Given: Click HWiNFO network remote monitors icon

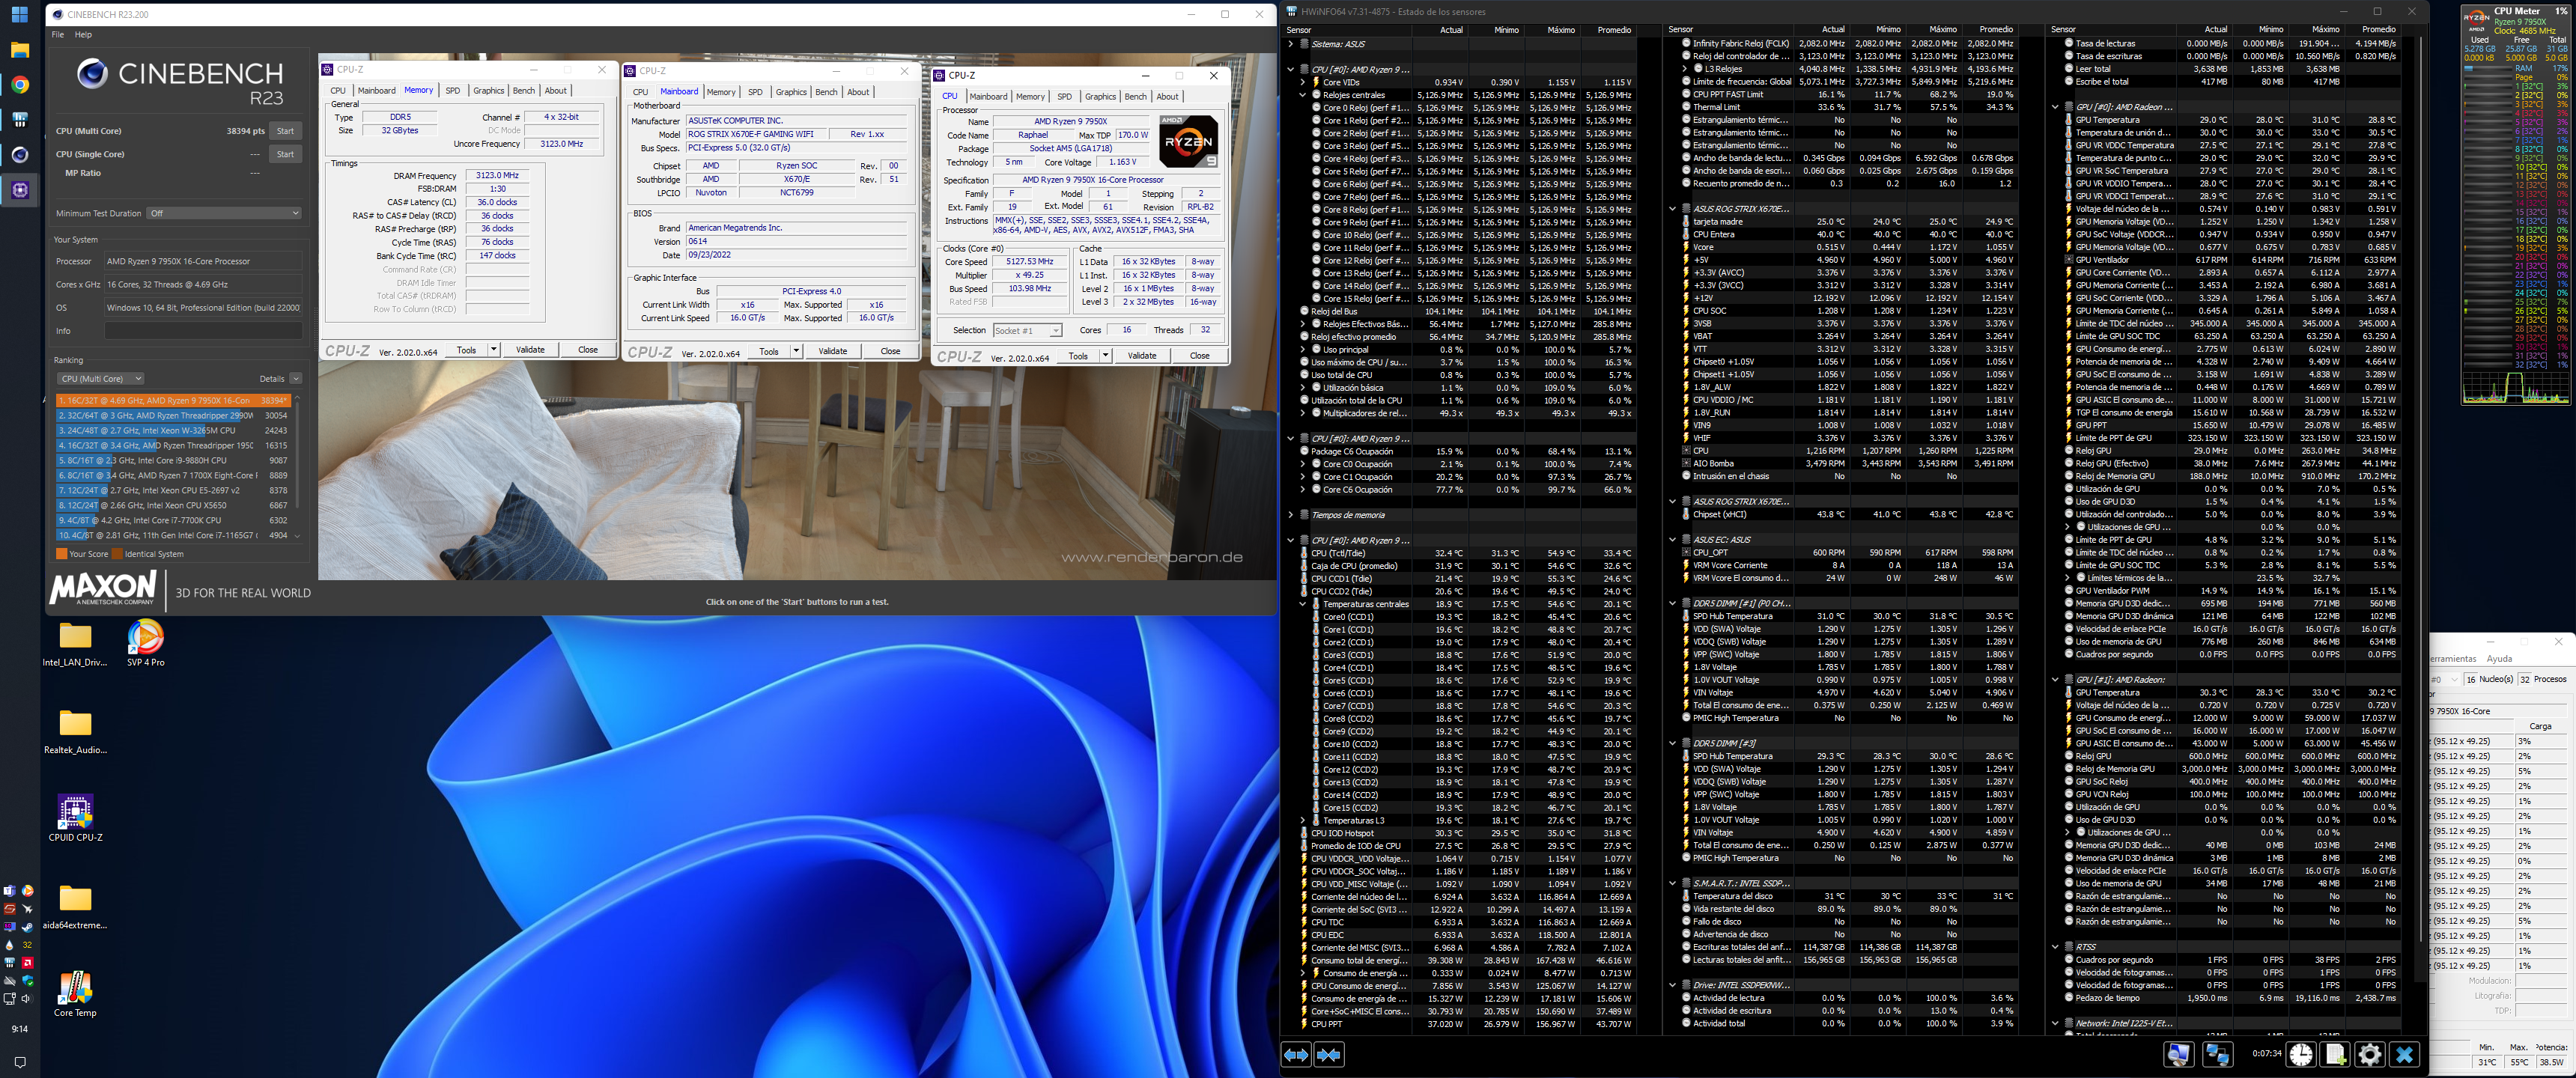Looking at the screenshot, I should pos(2217,1054).
